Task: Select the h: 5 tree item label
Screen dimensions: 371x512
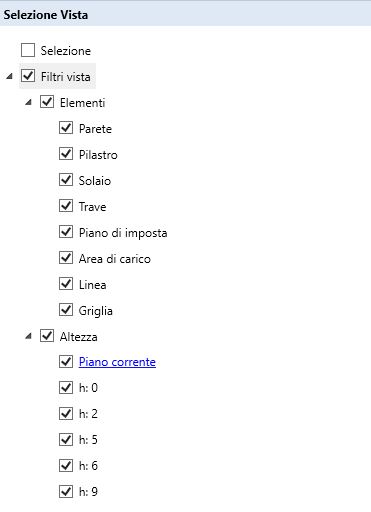Action: point(88,440)
